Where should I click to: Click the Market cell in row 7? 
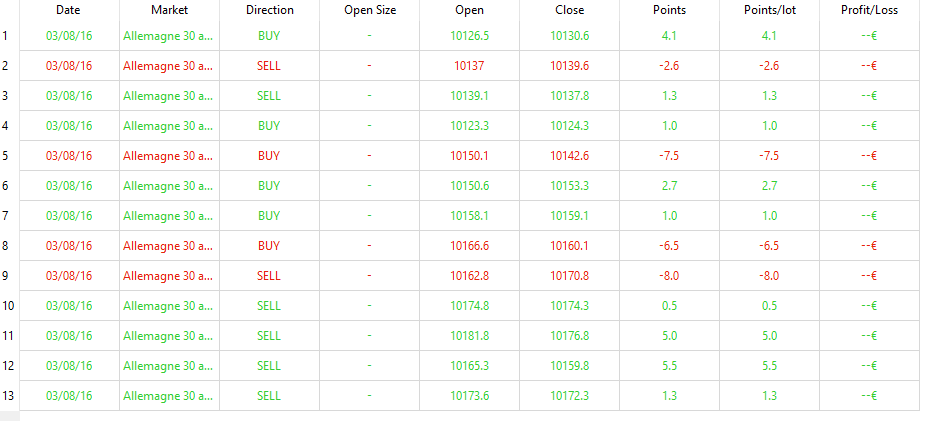[x=168, y=216]
